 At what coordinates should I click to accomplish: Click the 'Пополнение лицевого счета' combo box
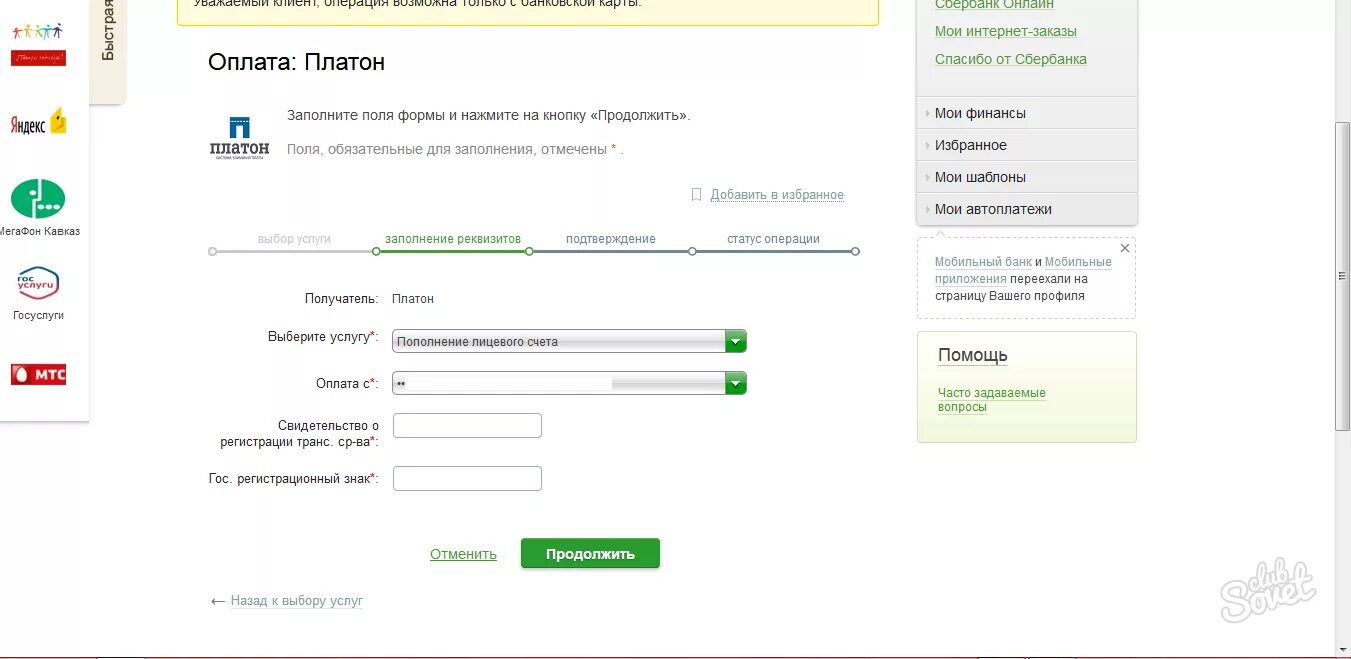(569, 341)
